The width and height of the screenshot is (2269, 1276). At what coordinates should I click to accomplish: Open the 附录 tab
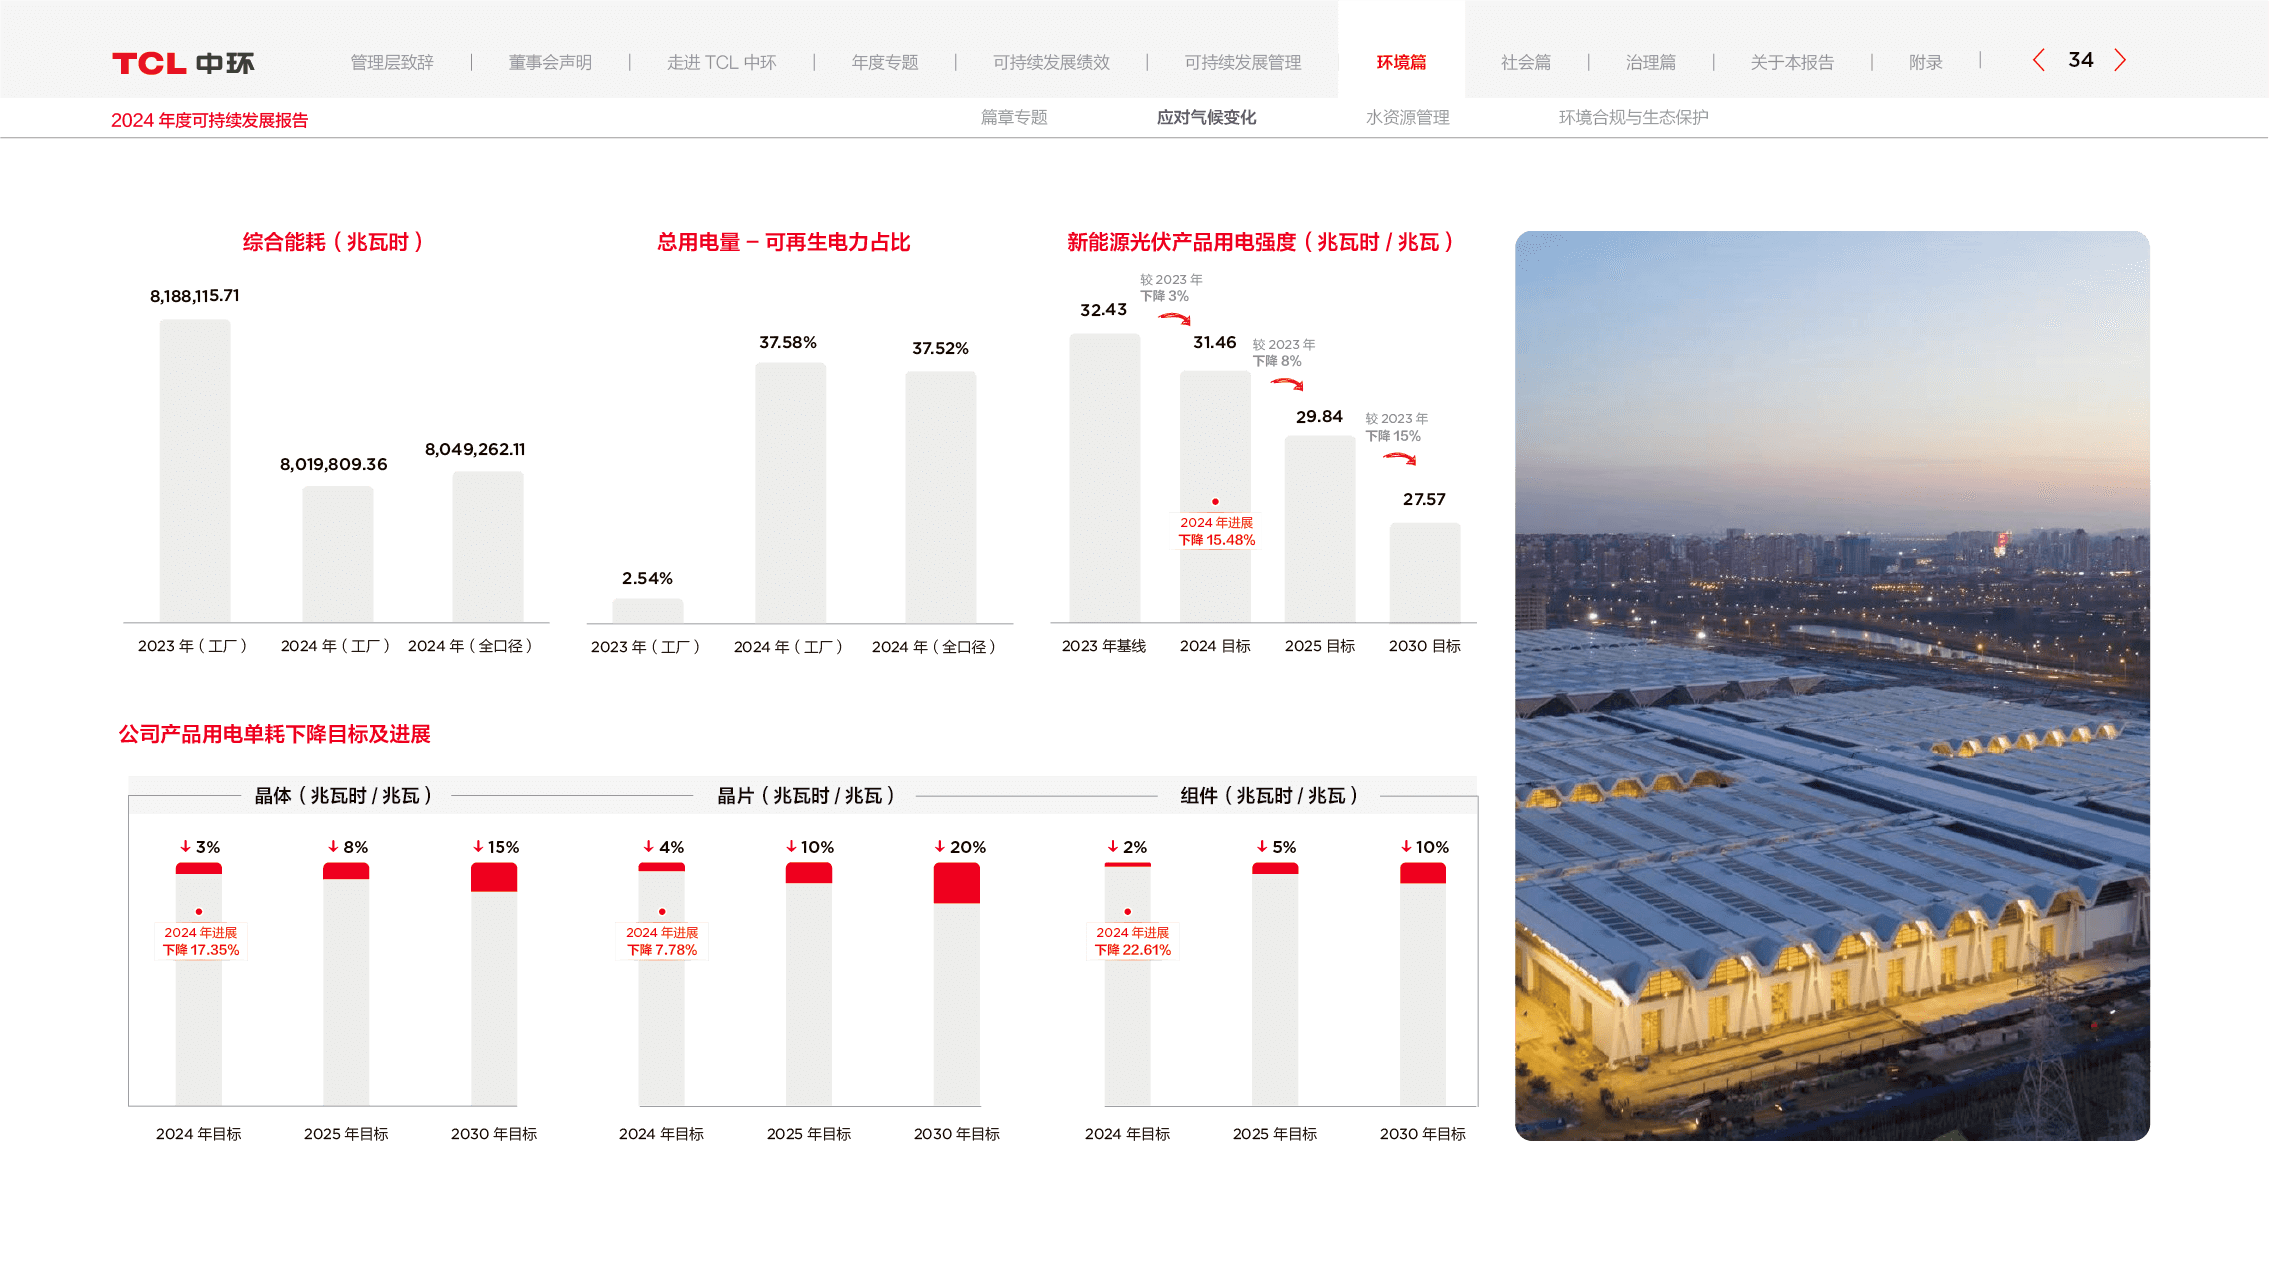point(1925,63)
